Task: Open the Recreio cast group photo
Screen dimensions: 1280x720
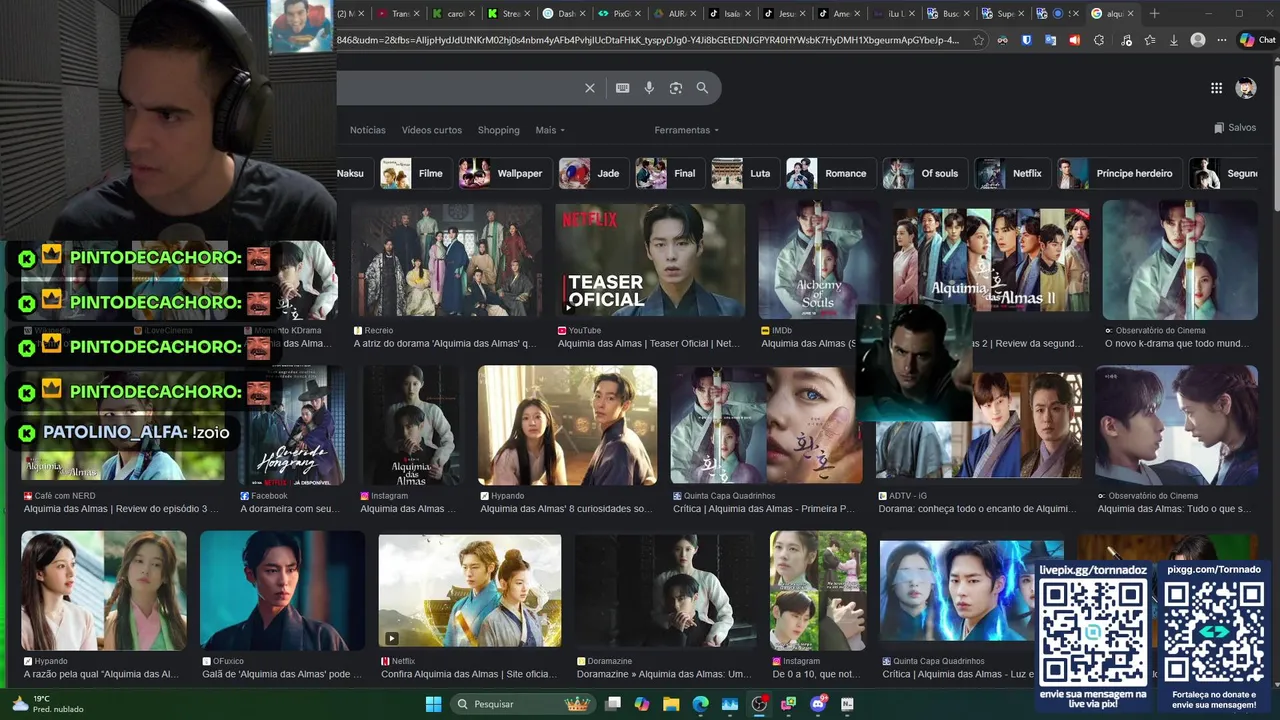Action: click(x=446, y=260)
